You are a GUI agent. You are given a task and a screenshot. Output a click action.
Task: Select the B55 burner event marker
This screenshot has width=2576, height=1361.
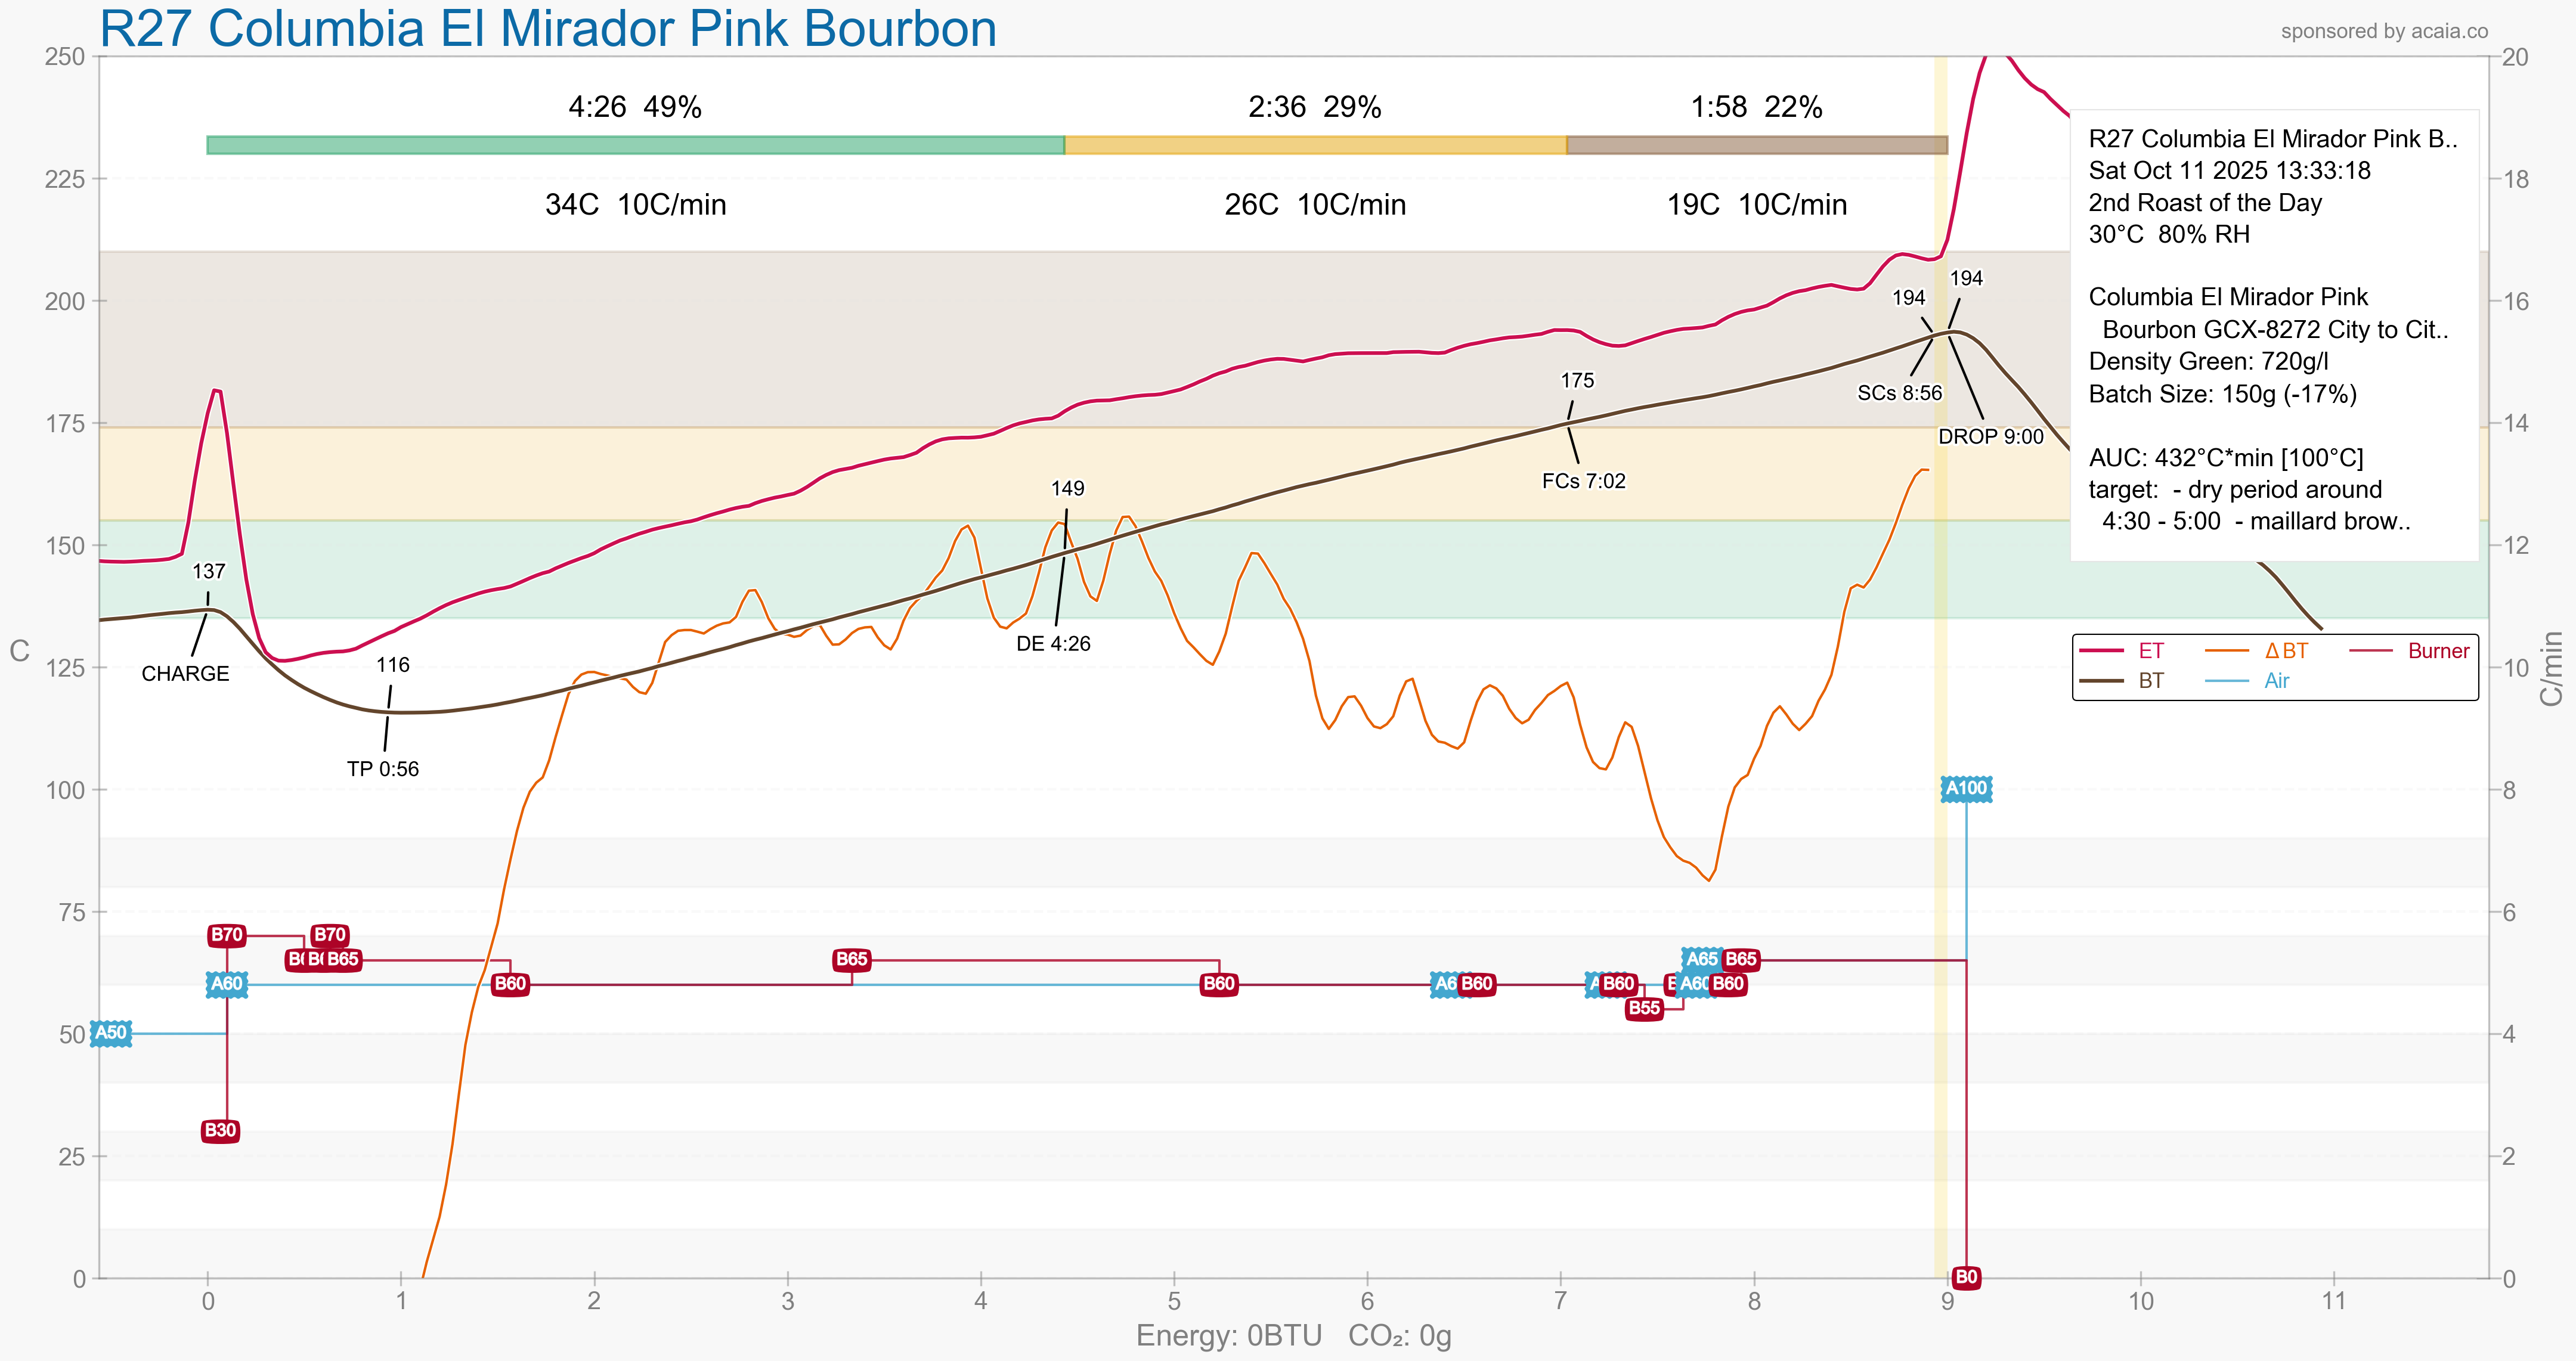[1644, 1008]
